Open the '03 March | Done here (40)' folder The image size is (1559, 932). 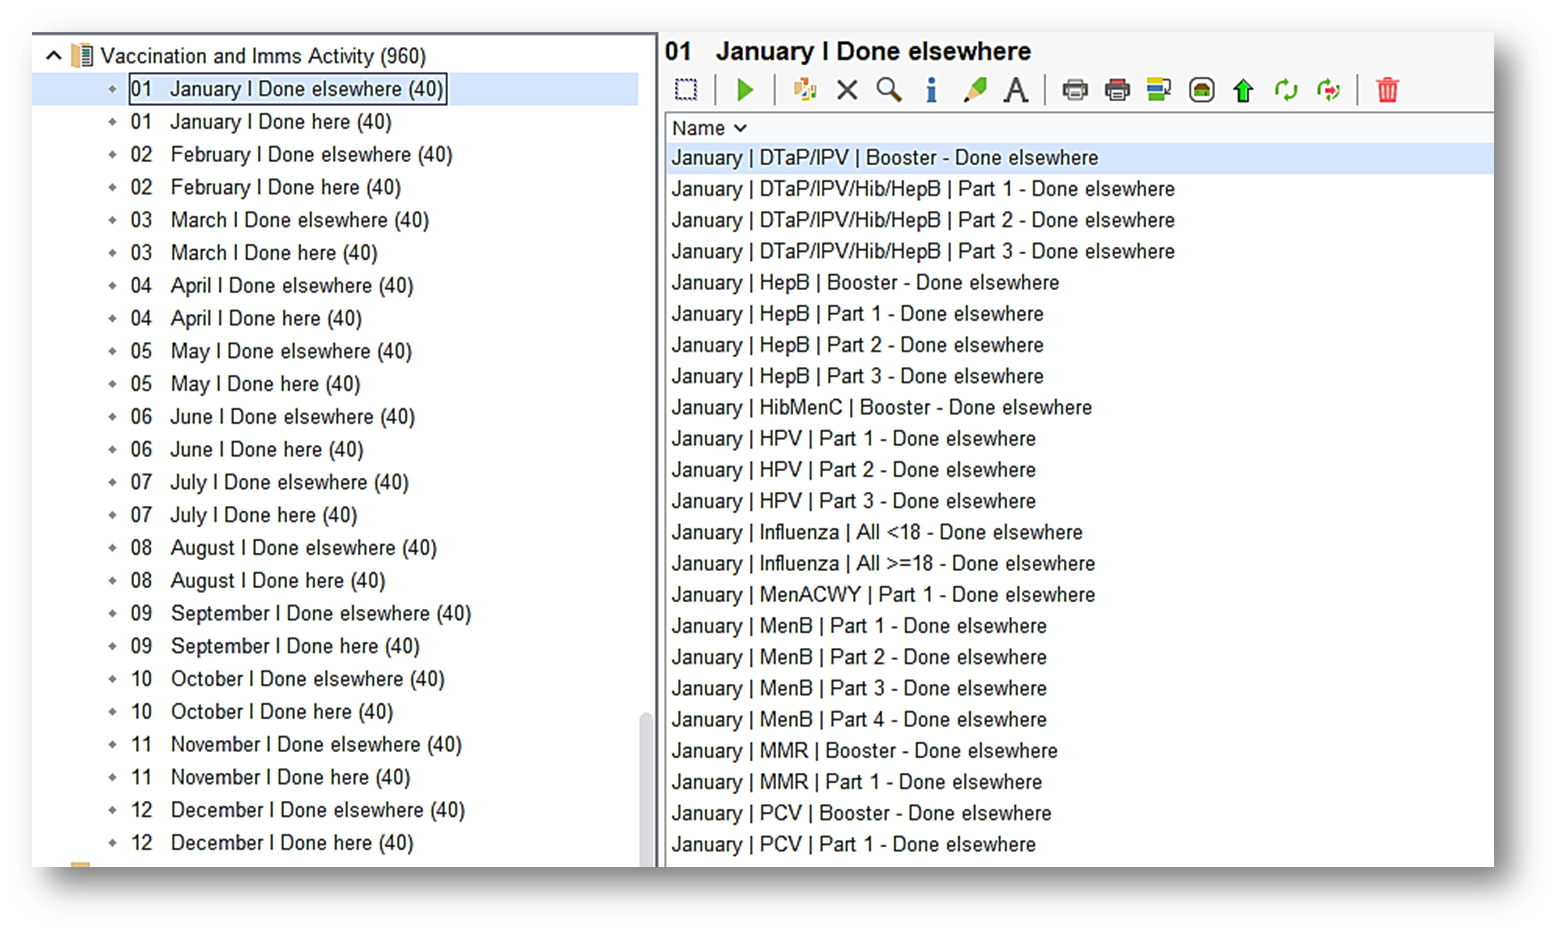coord(254,253)
